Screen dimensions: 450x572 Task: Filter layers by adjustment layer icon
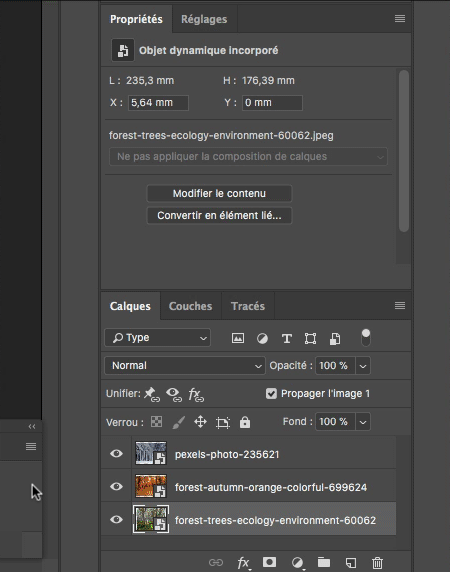coord(262,339)
